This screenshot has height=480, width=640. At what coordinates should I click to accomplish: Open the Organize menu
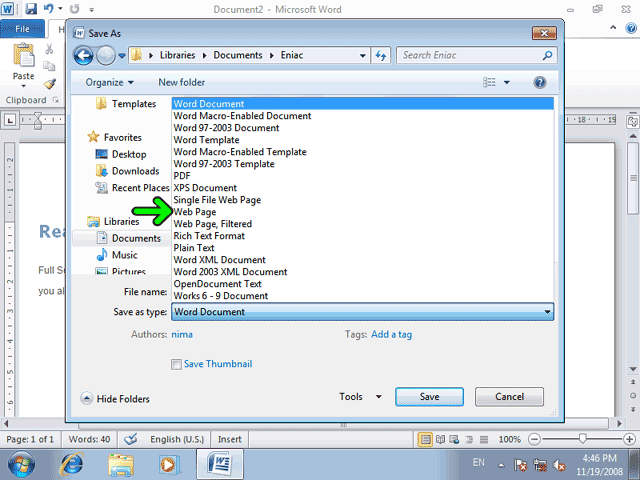click(109, 82)
